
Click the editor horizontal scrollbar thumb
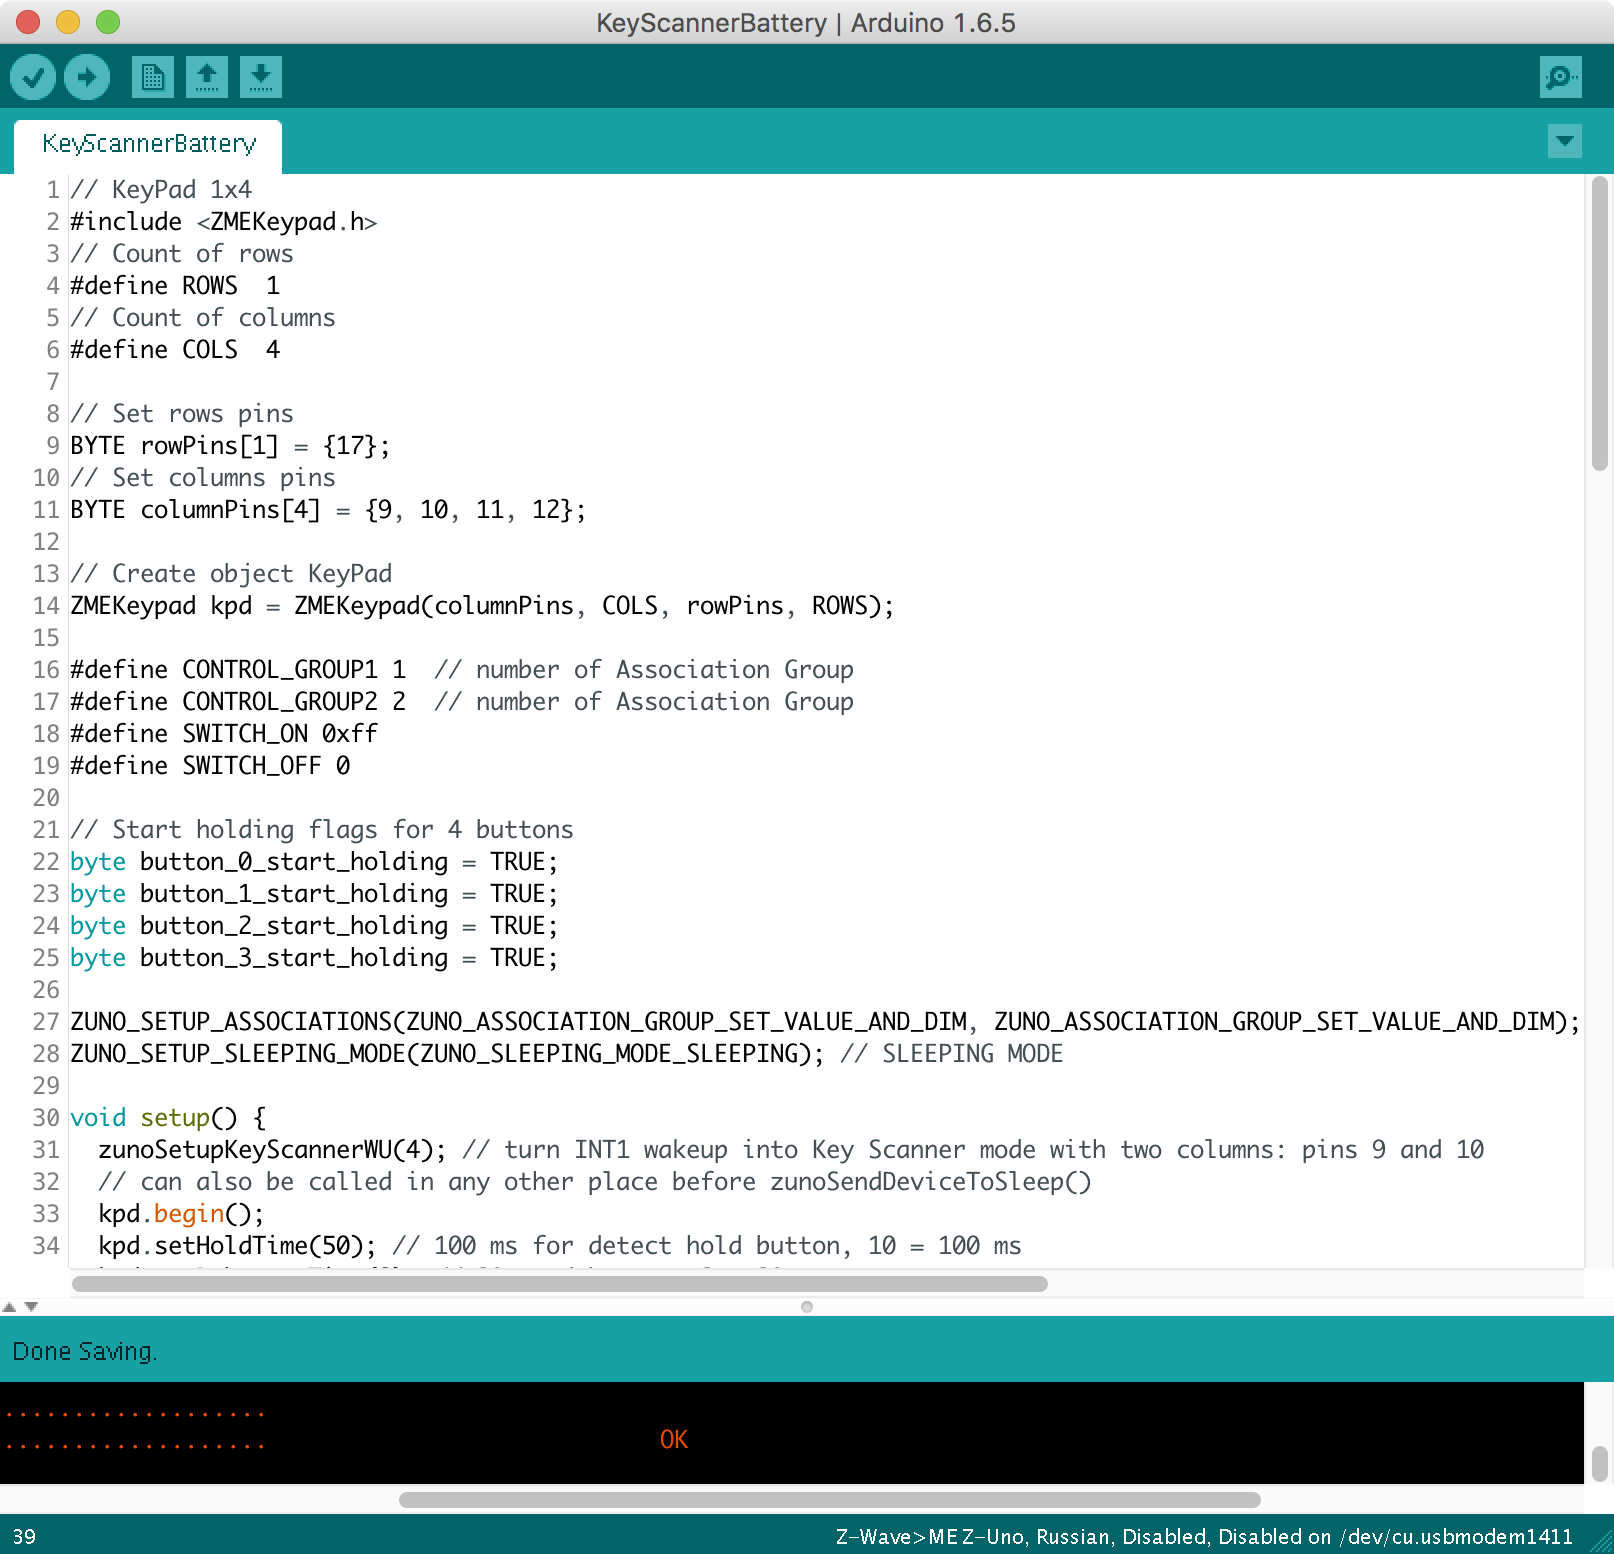tap(560, 1284)
